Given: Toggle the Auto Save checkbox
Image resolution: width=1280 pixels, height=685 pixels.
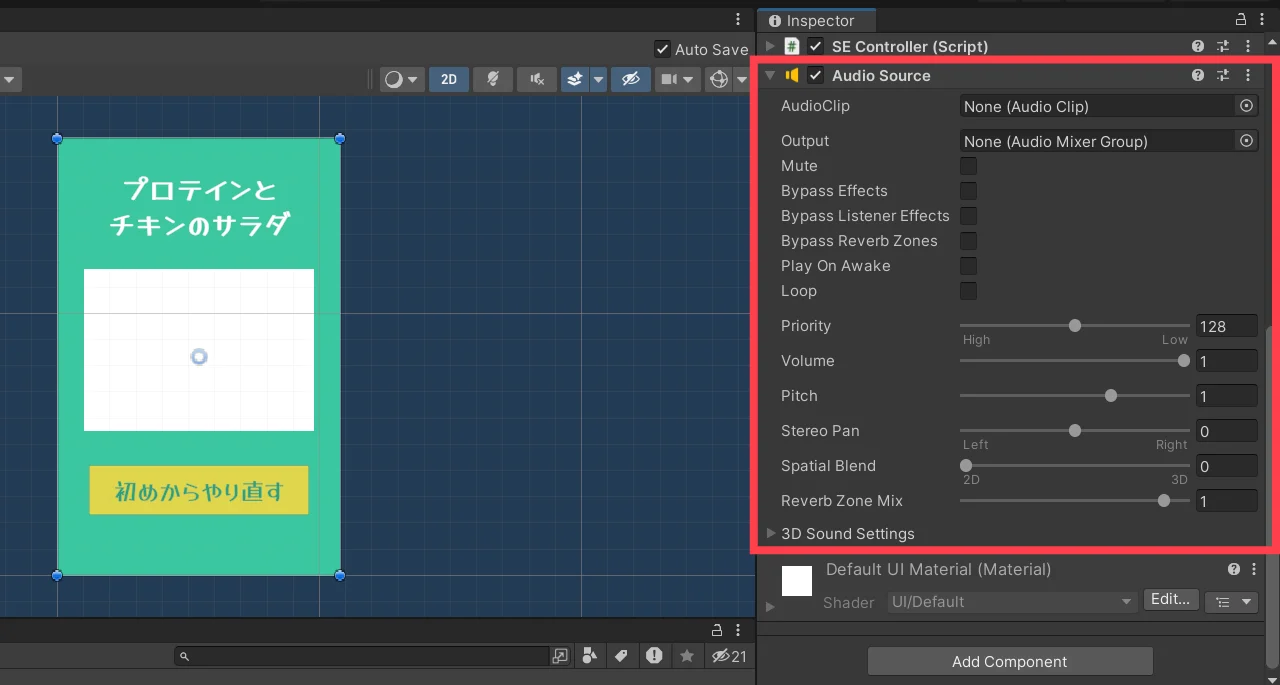Looking at the screenshot, I should tap(662, 49).
